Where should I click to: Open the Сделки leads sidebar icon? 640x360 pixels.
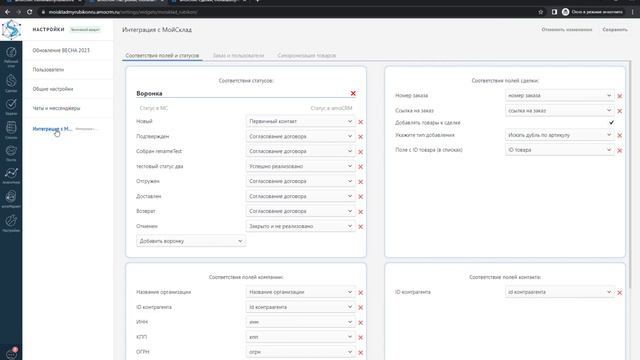point(11,83)
